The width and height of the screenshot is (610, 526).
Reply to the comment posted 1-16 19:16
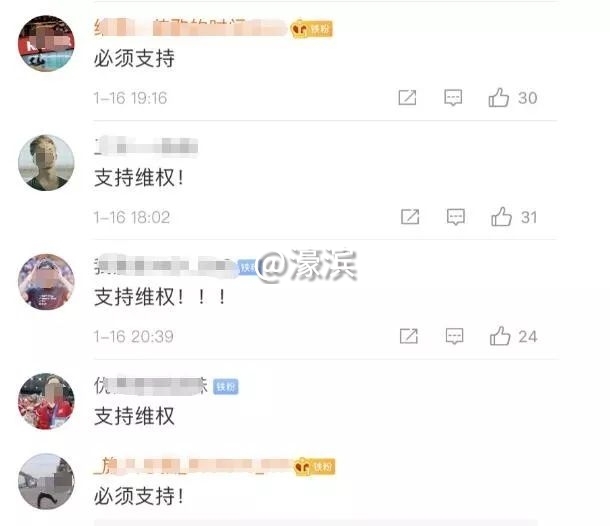pos(453,97)
